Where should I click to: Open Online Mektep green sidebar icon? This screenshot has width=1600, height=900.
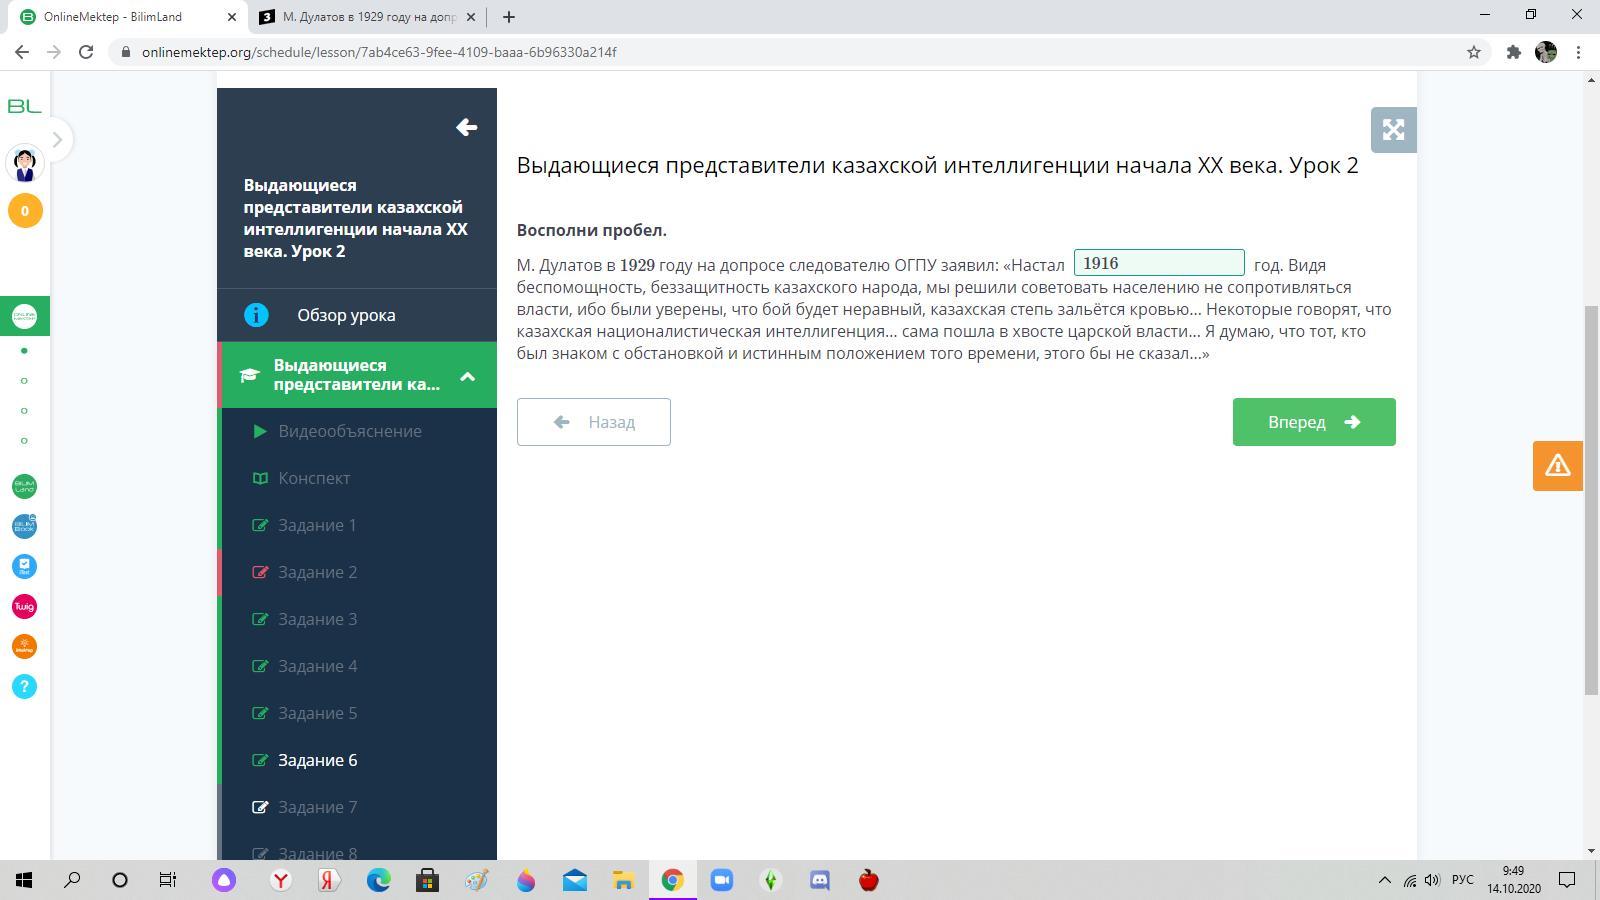(x=25, y=316)
